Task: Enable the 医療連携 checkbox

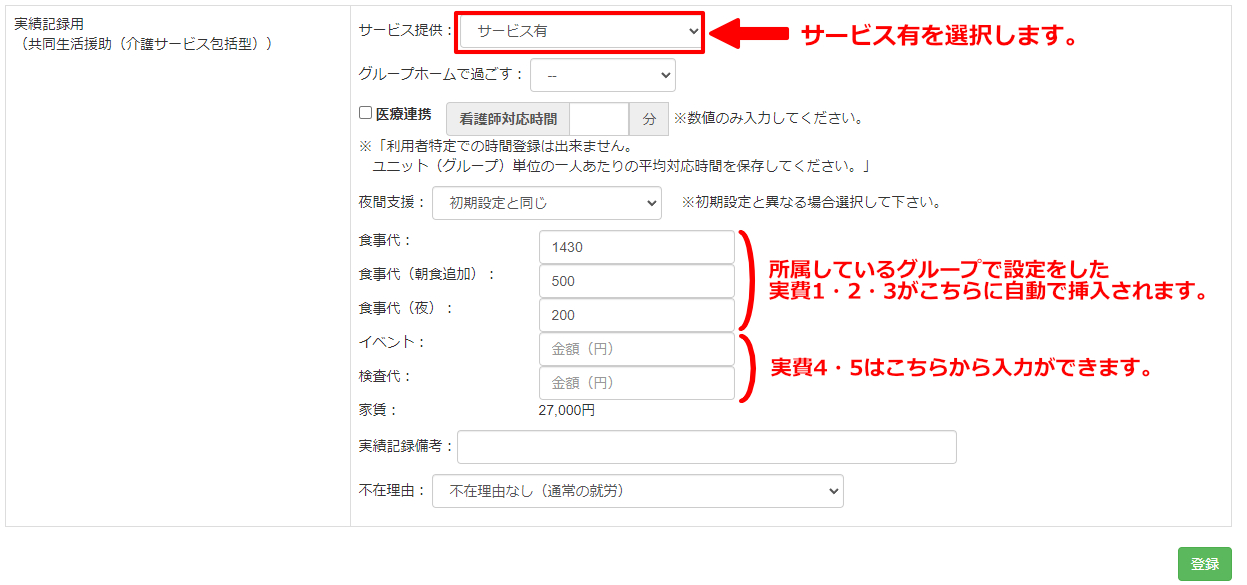Action: pyautogui.click(x=366, y=114)
